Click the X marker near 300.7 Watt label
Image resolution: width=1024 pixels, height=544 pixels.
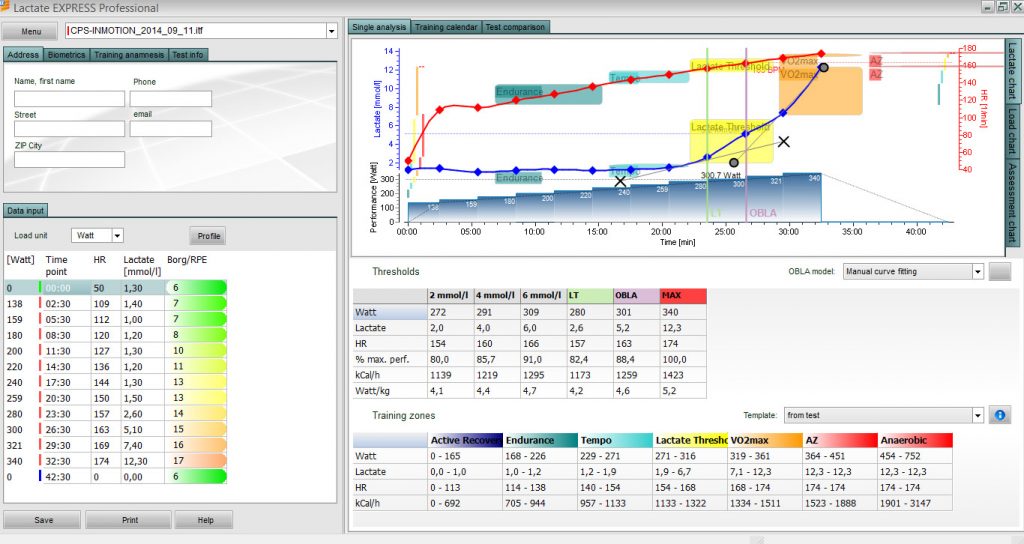784,142
